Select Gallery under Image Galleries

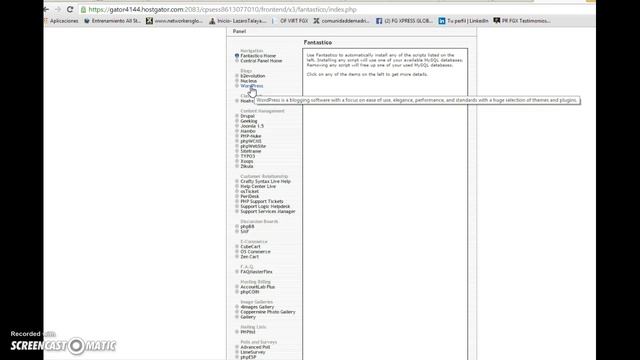(248, 317)
